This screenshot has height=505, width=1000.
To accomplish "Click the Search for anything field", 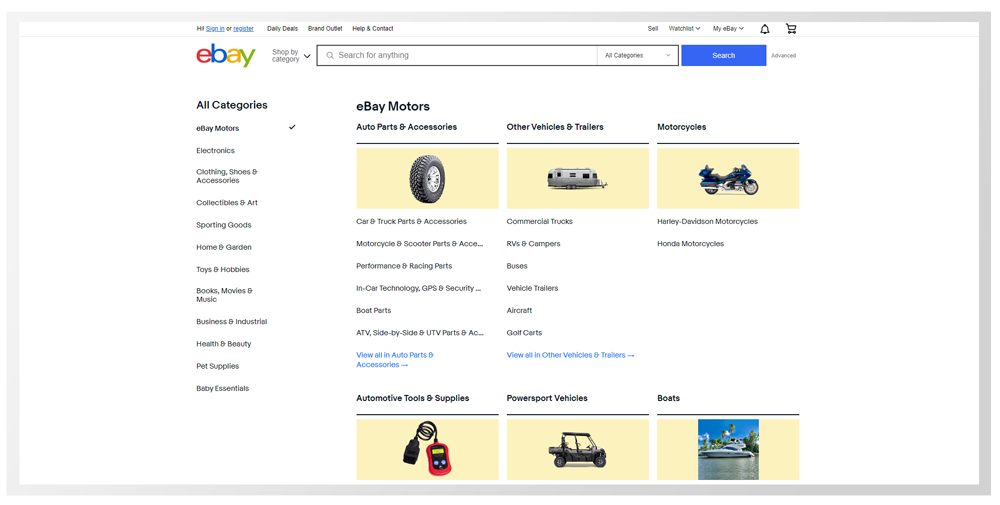I will [x=460, y=56].
